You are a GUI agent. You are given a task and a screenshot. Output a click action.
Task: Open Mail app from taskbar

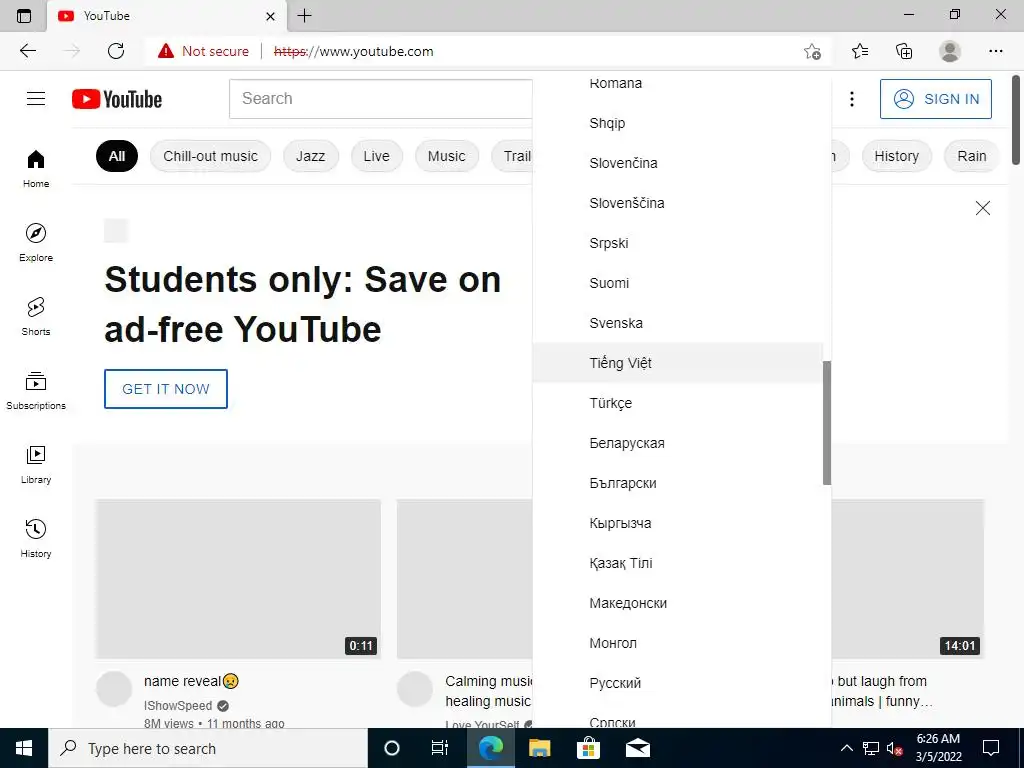pyautogui.click(x=638, y=748)
